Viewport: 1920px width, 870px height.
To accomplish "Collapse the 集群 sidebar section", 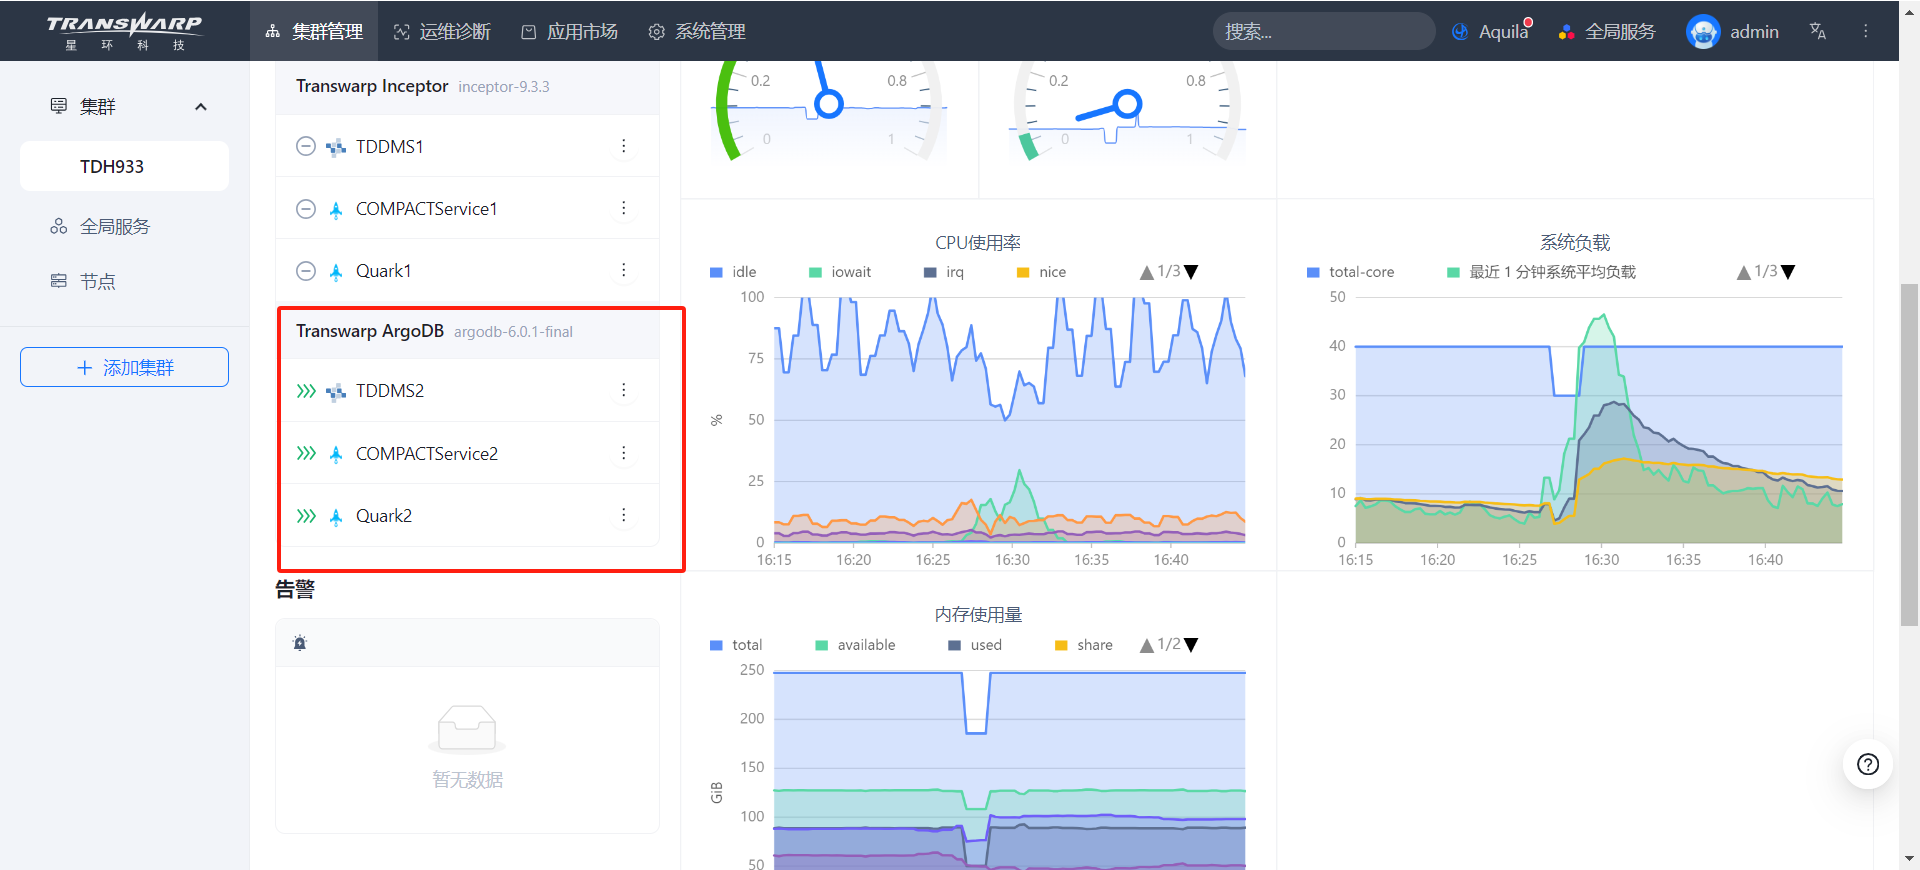I will tap(201, 106).
